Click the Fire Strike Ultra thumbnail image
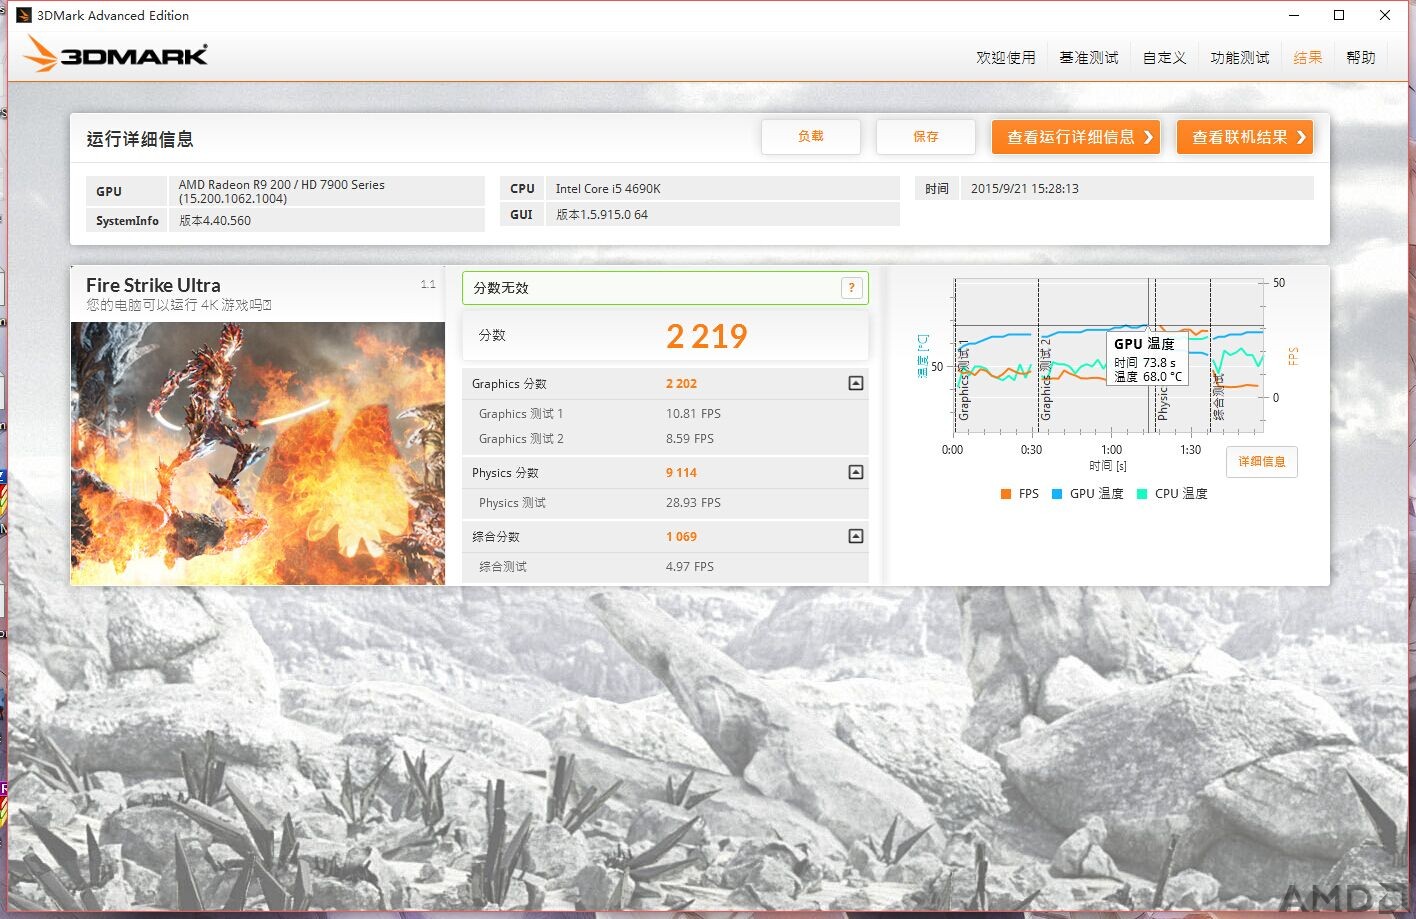The image size is (1416, 919). [x=258, y=453]
